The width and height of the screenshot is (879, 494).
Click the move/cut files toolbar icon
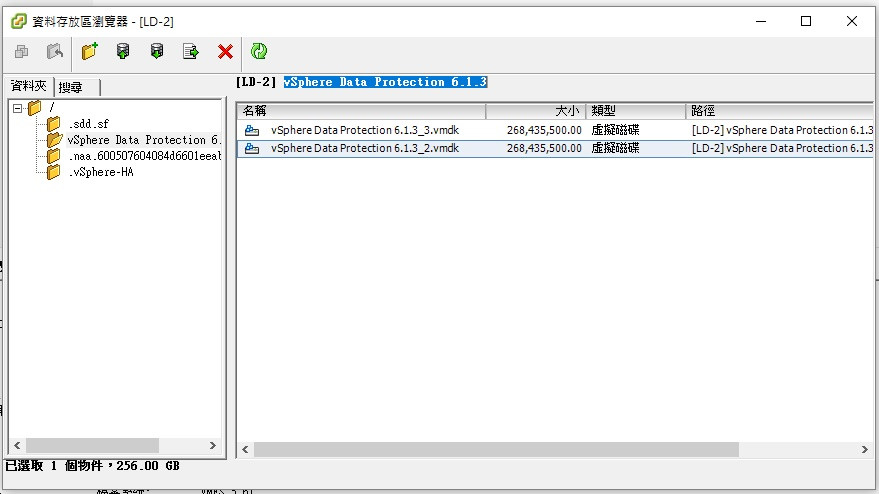pos(55,52)
